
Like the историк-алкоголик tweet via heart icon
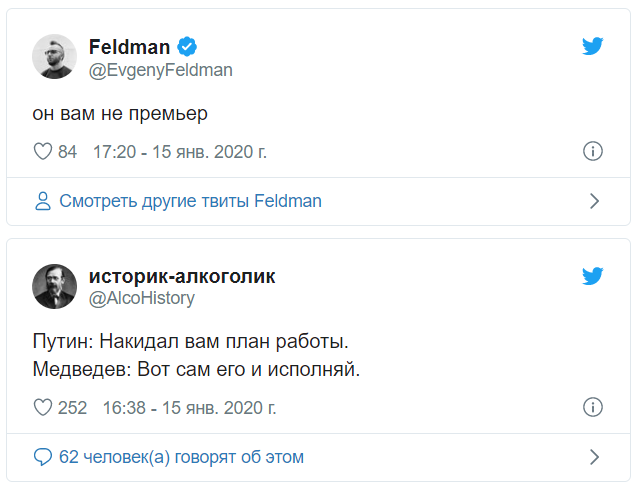click(43, 408)
